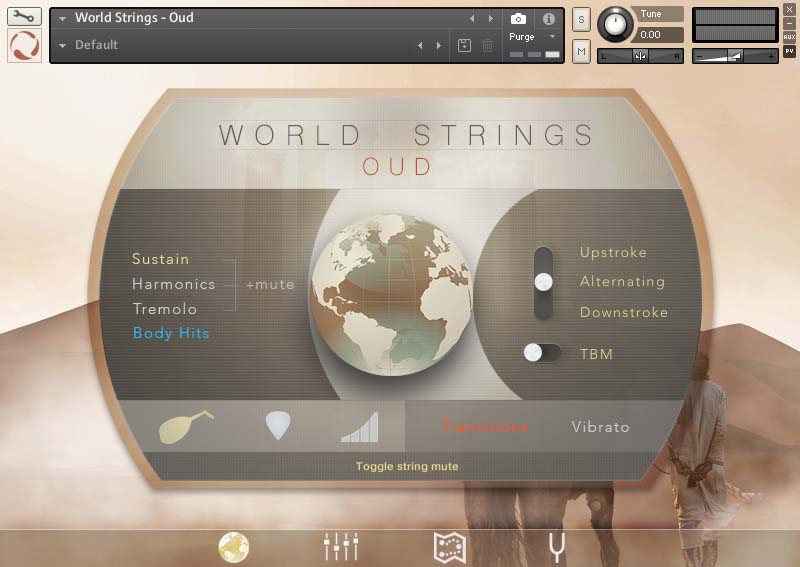The width and height of the screenshot is (800, 567).
Task: Select the previous snapshot arrow on Default row
Action: [x=420, y=45]
